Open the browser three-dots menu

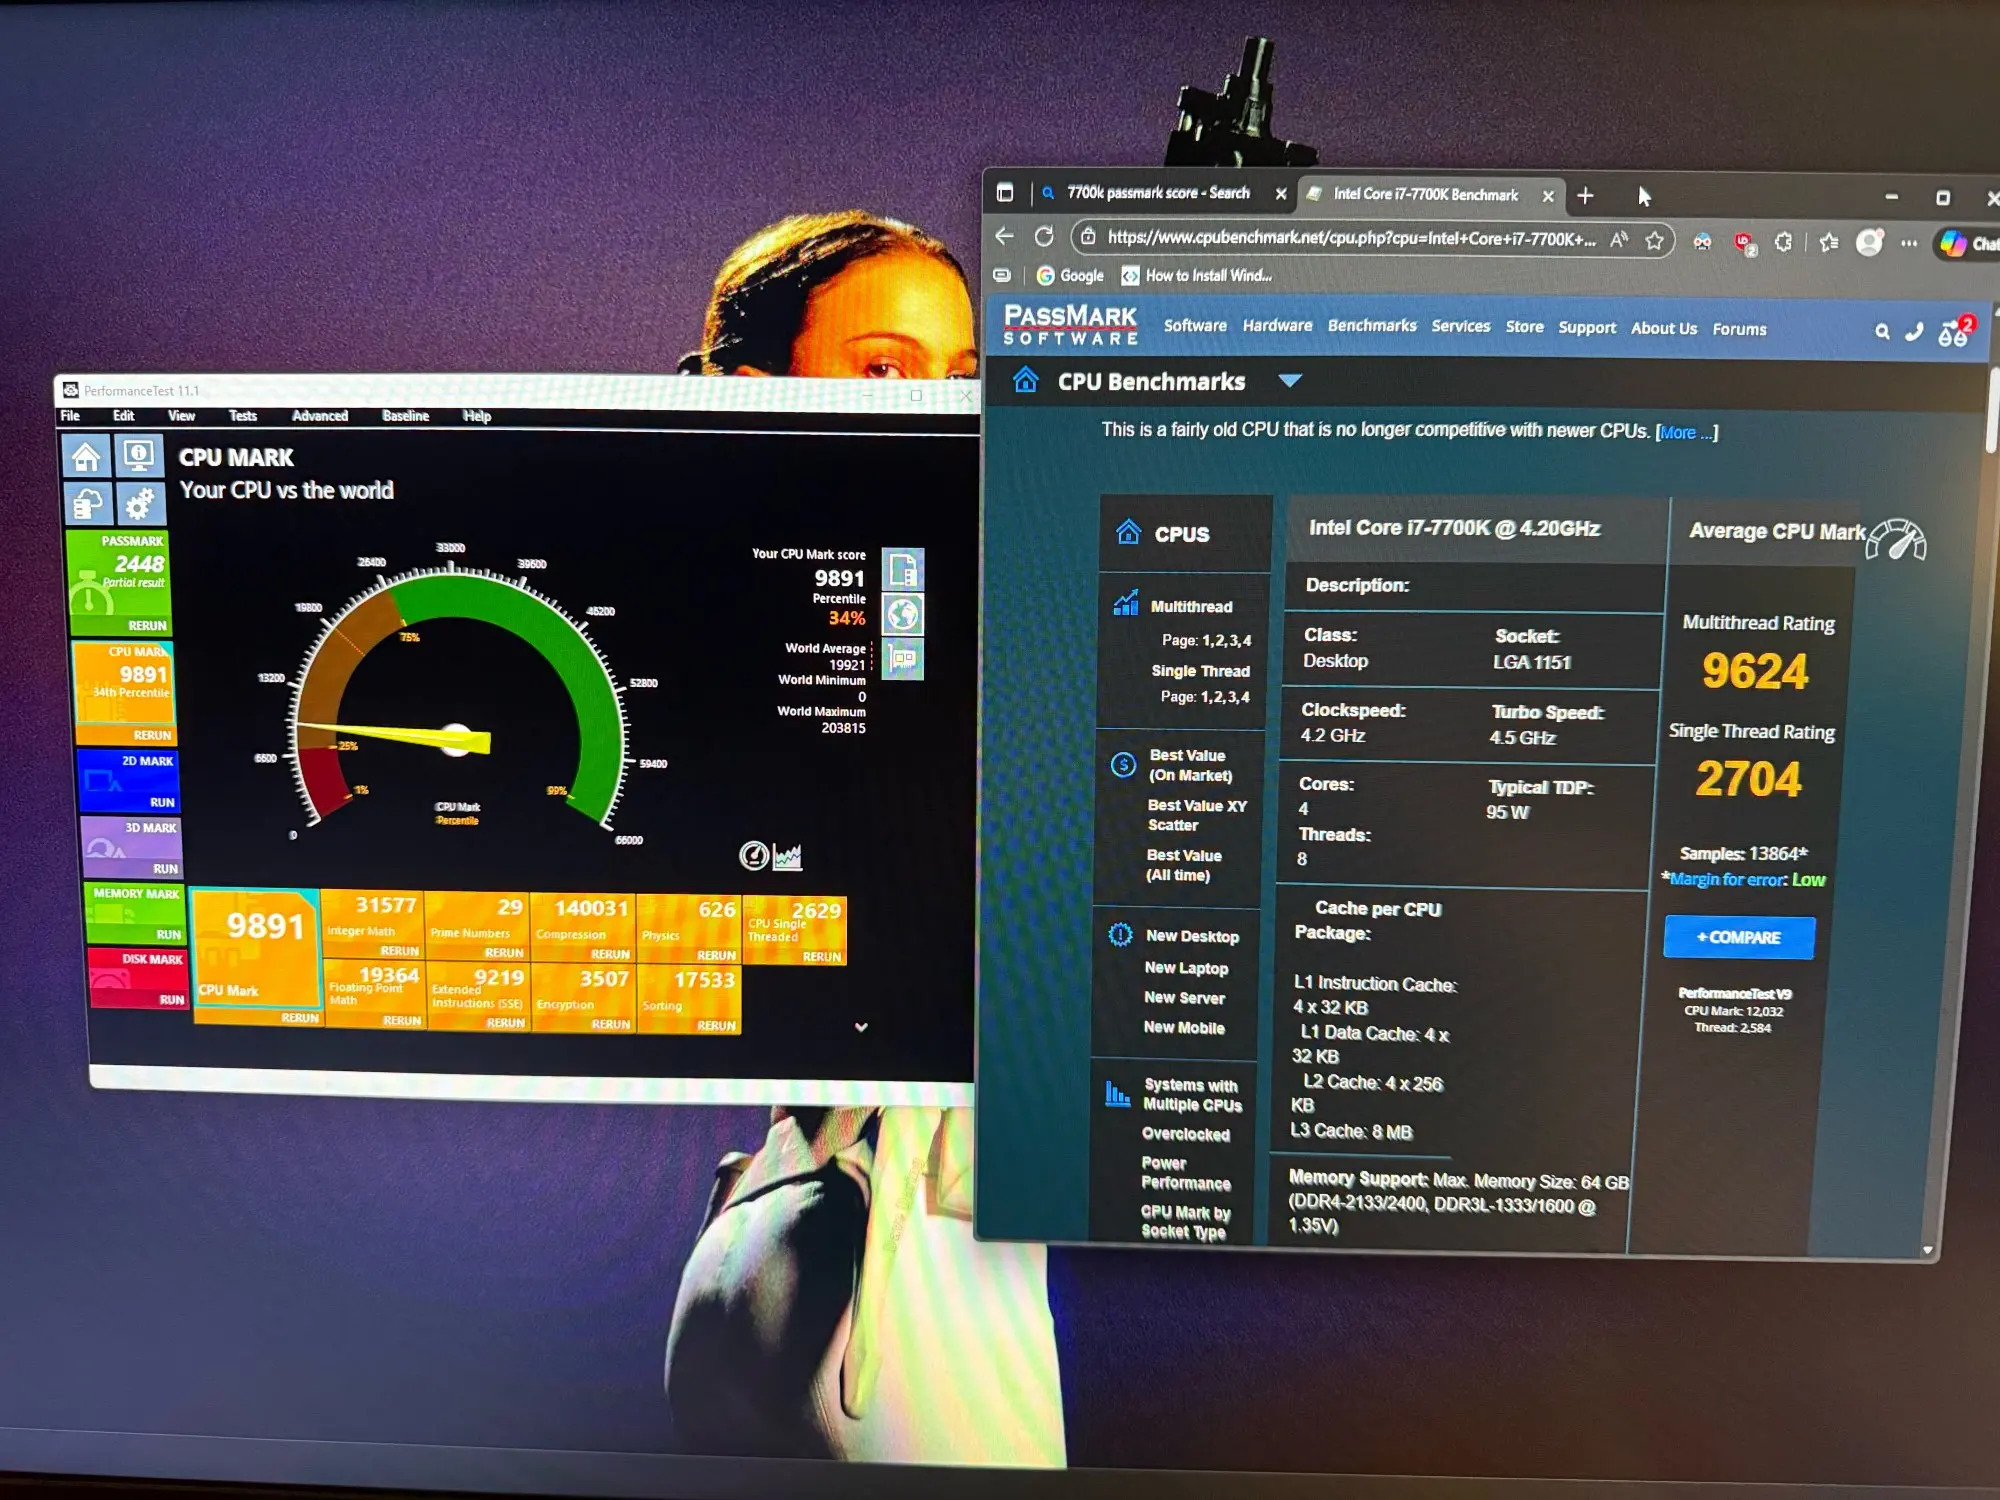tap(1909, 243)
